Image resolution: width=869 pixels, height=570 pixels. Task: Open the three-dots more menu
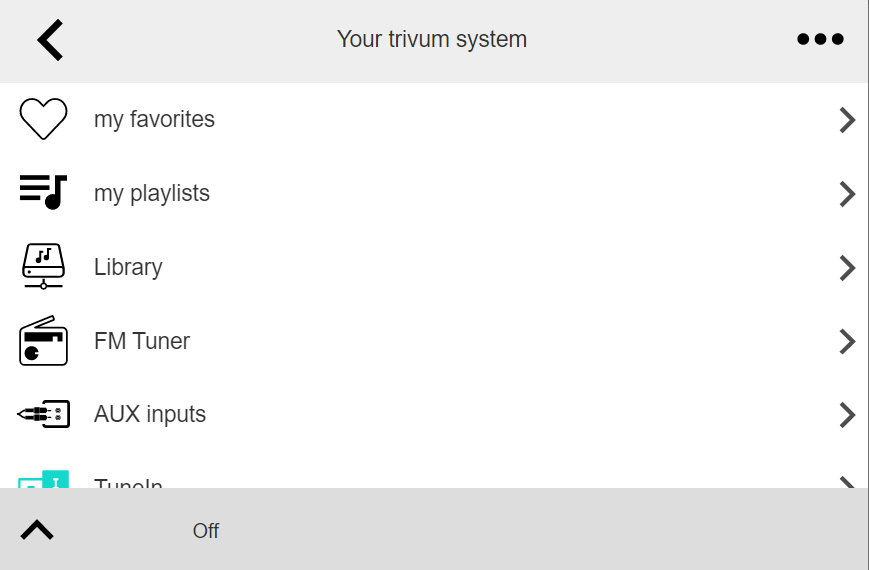click(820, 39)
